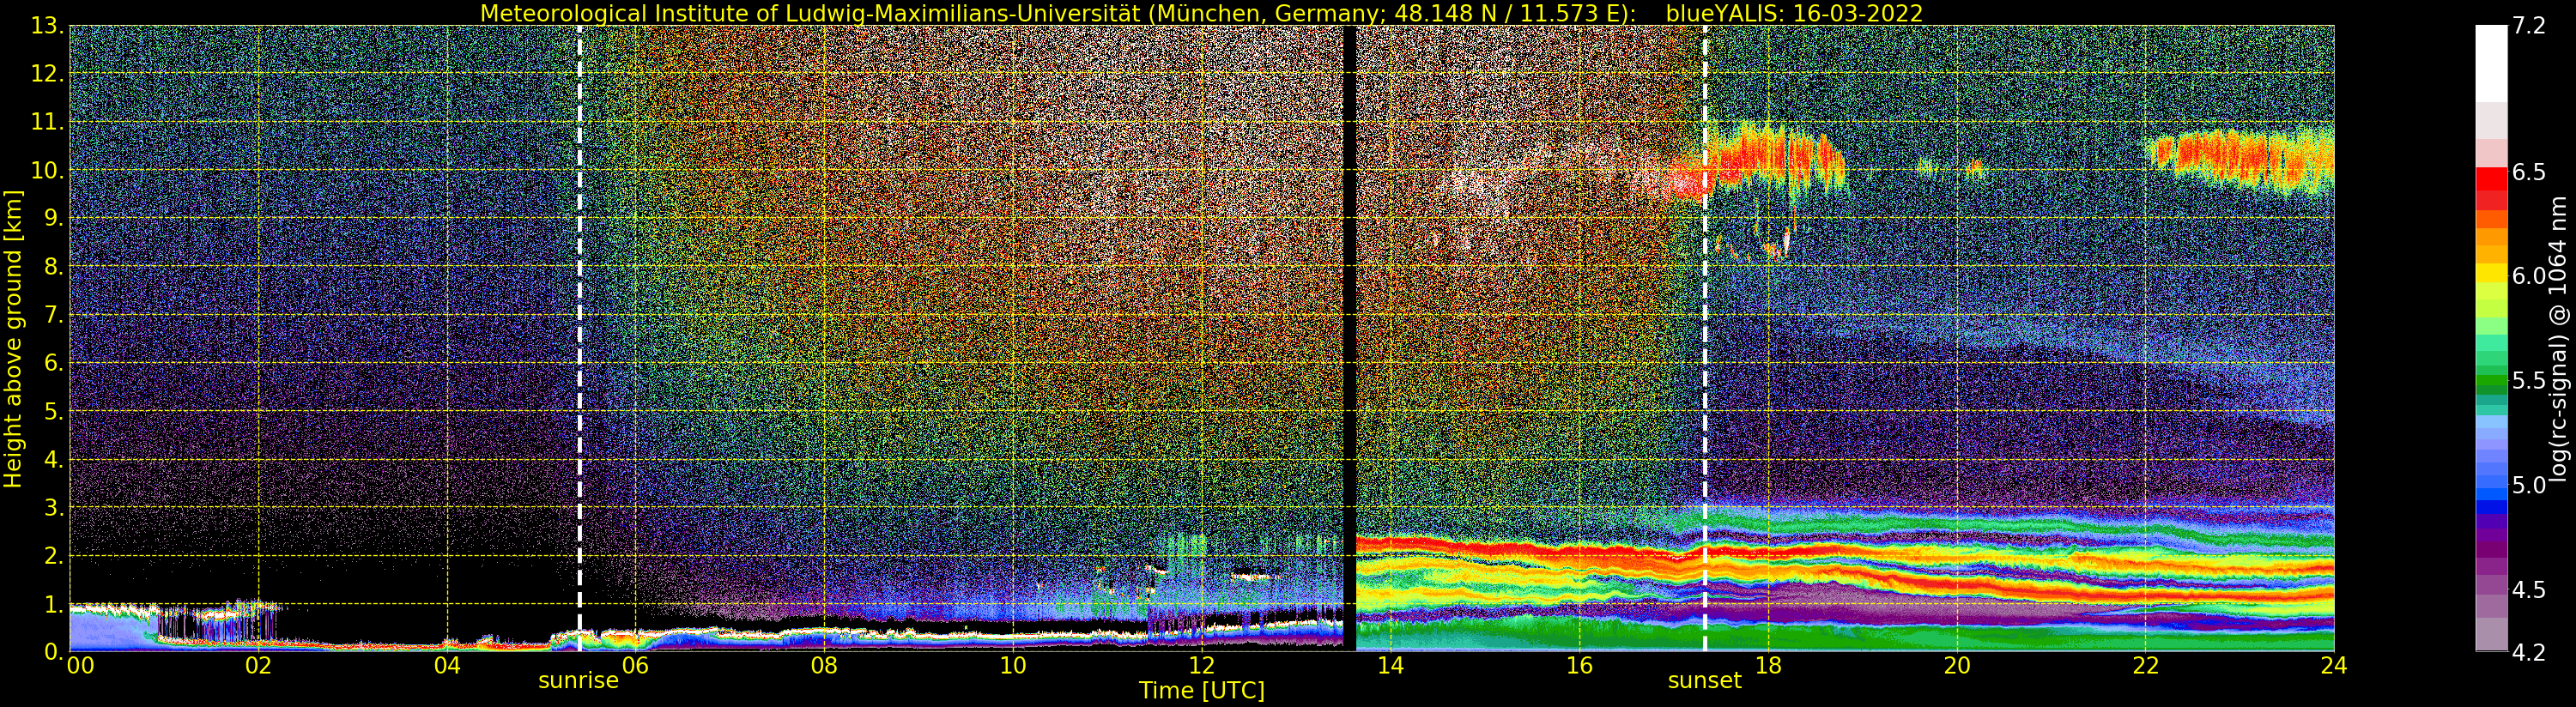Click the colorbar value '5.5'
Screen dimensions: 2576x707
(x=2529, y=380)
